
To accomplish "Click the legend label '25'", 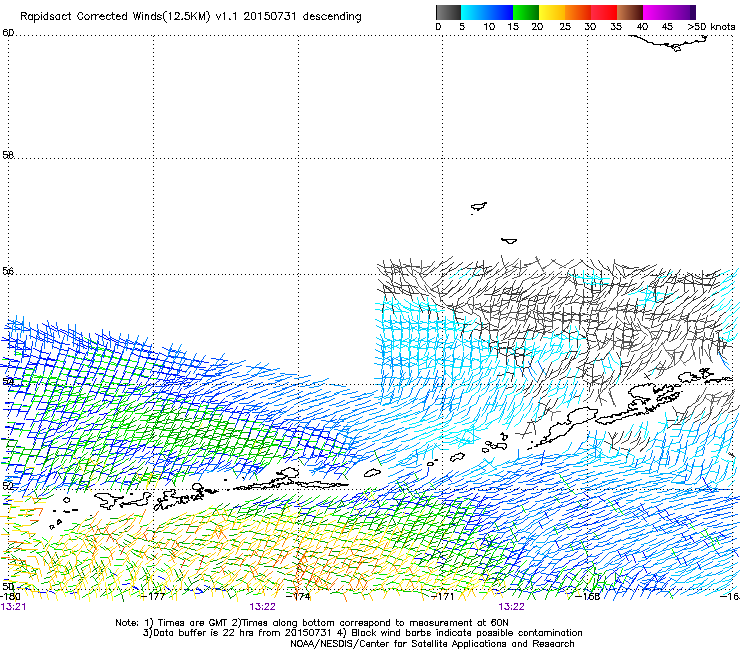I will [x=565, y=27].
